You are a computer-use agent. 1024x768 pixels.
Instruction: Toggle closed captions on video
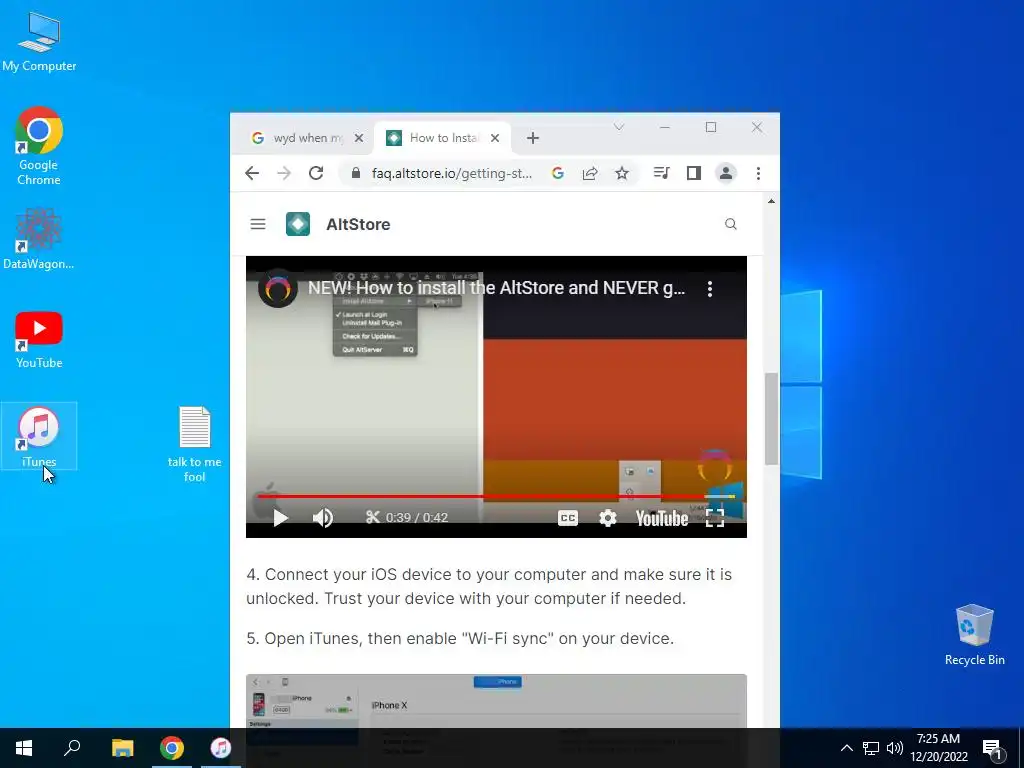568,518
